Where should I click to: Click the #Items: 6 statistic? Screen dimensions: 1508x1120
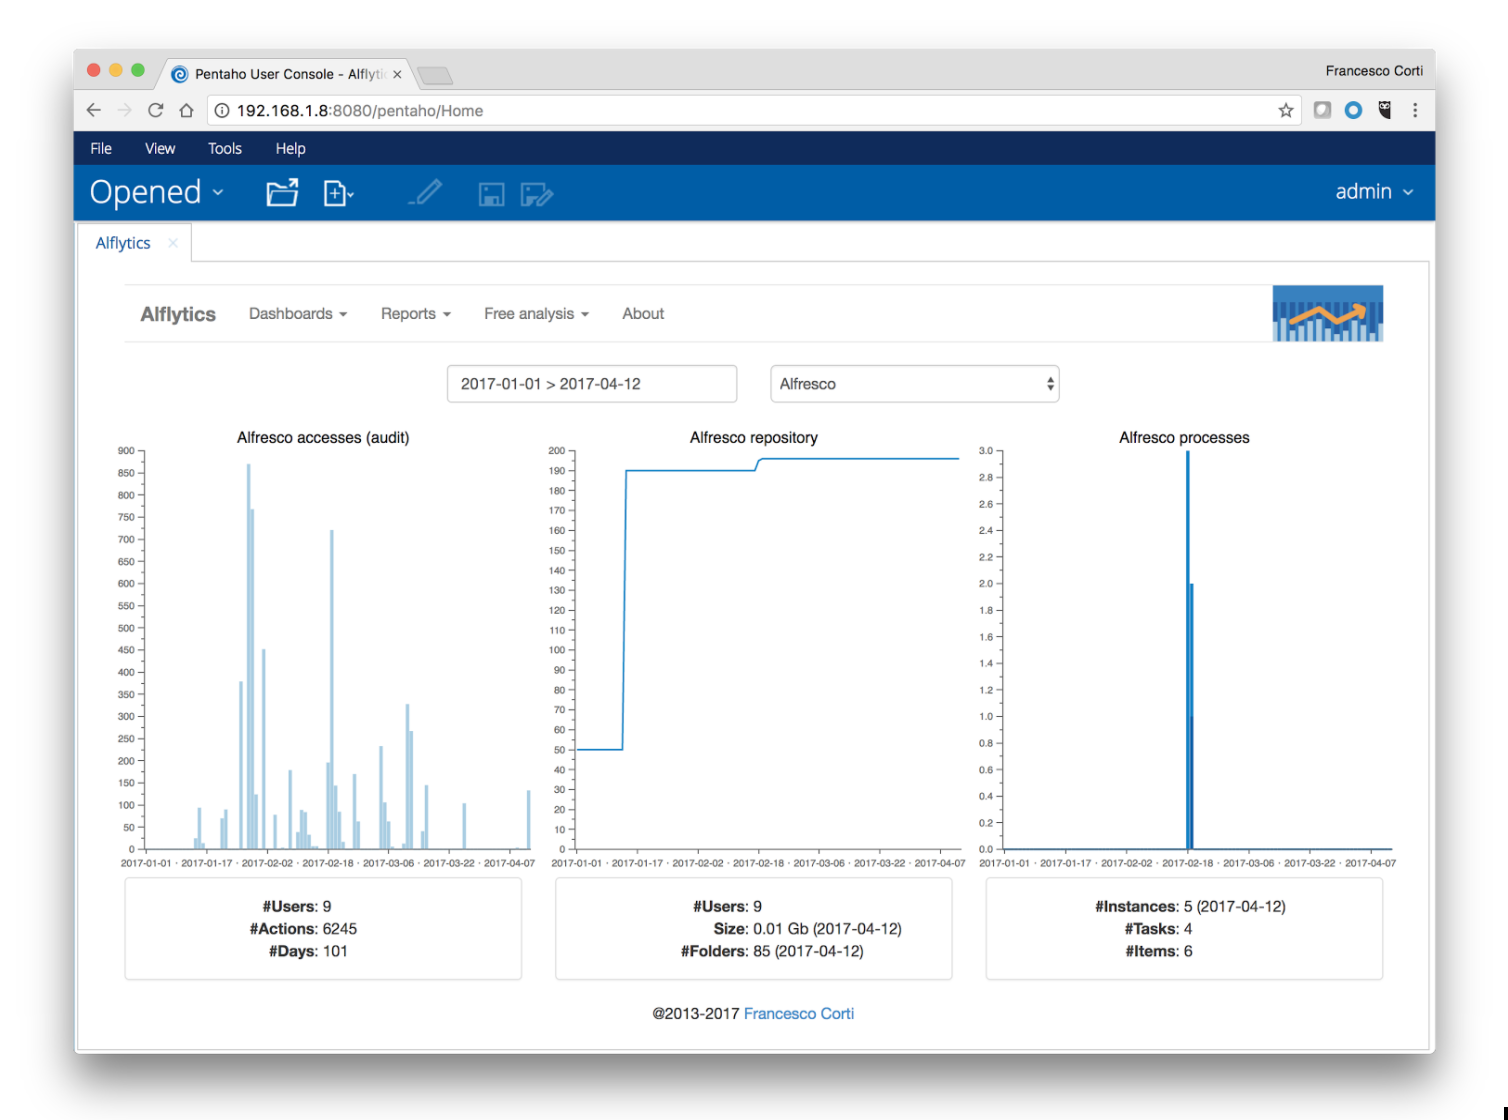pos(1159,951)
